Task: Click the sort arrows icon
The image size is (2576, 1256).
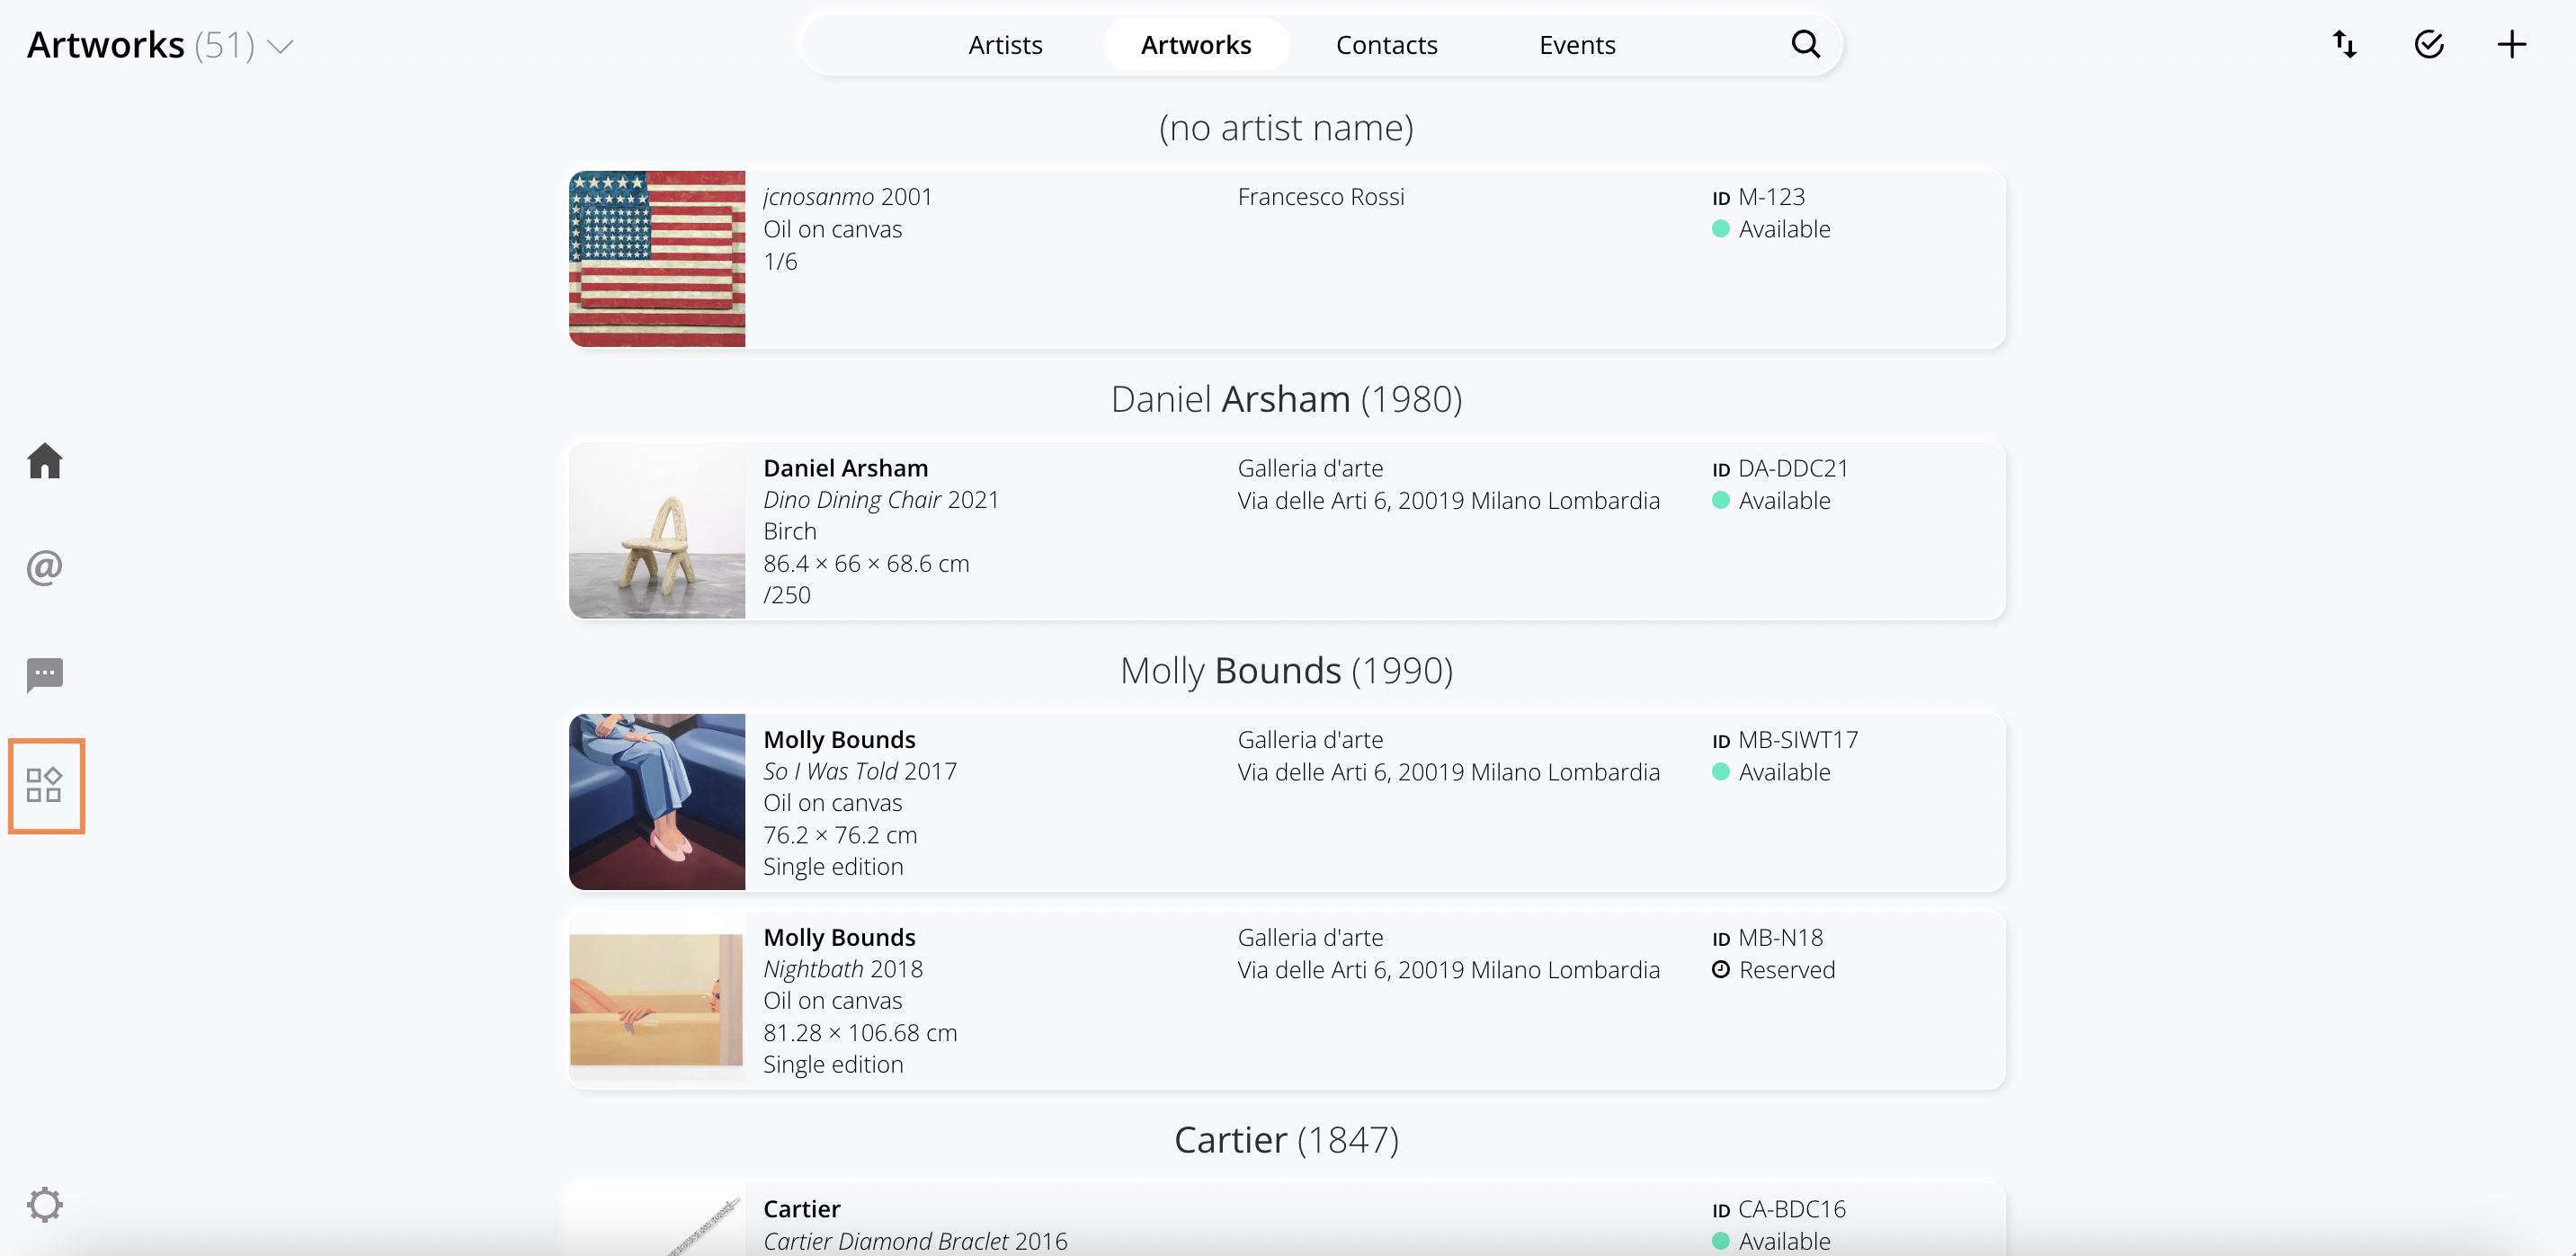Action: pos(2345,44)
